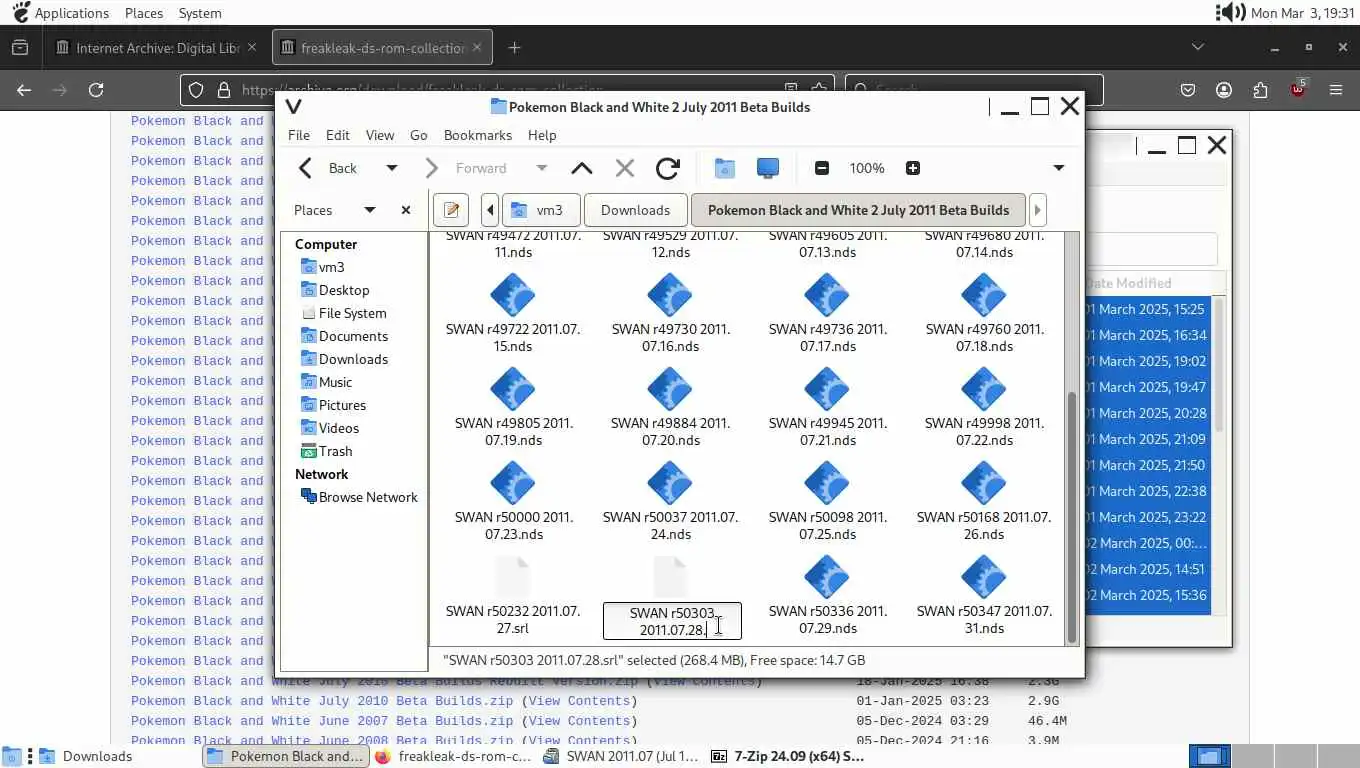Open the Bookmarks menu
Screen dimensions: 1360x768
(478, 135)
